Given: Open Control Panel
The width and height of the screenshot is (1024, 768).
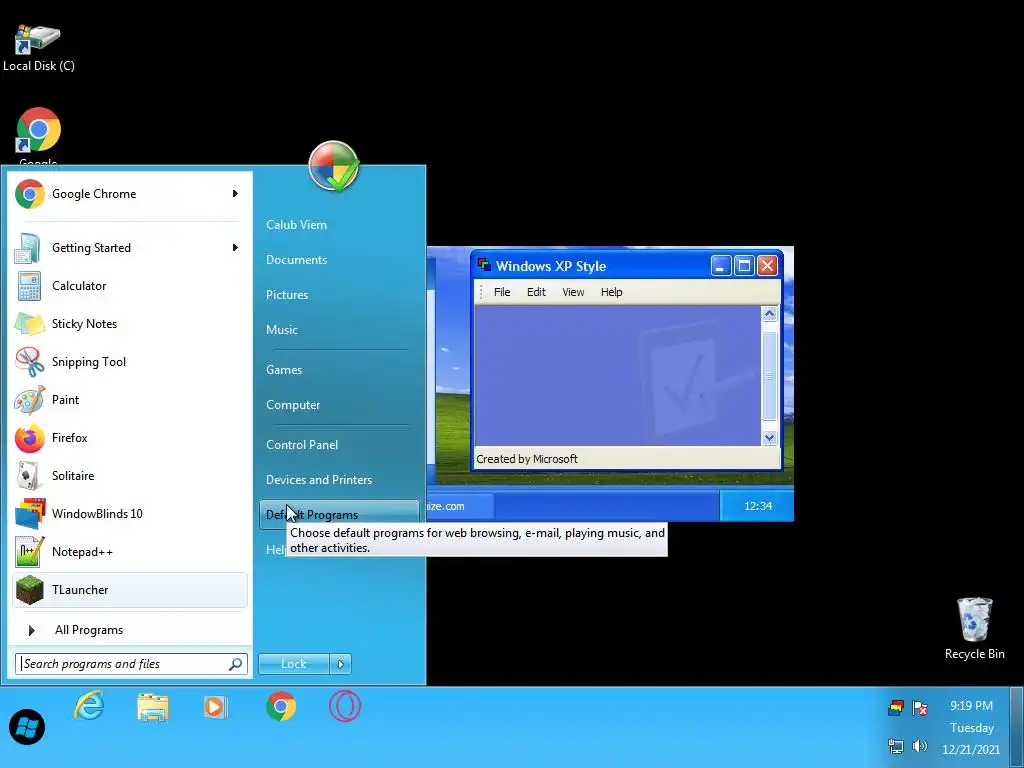Looking at the screenshot, I should point(302,445).
